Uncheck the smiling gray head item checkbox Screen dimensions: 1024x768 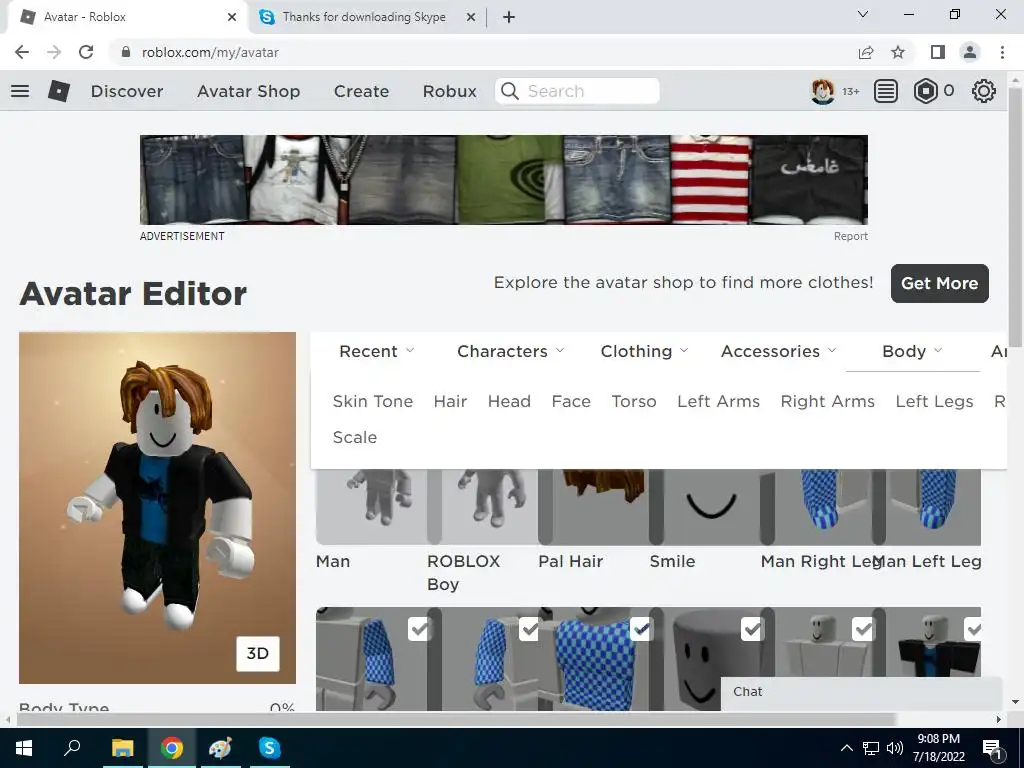pos(752,629)
